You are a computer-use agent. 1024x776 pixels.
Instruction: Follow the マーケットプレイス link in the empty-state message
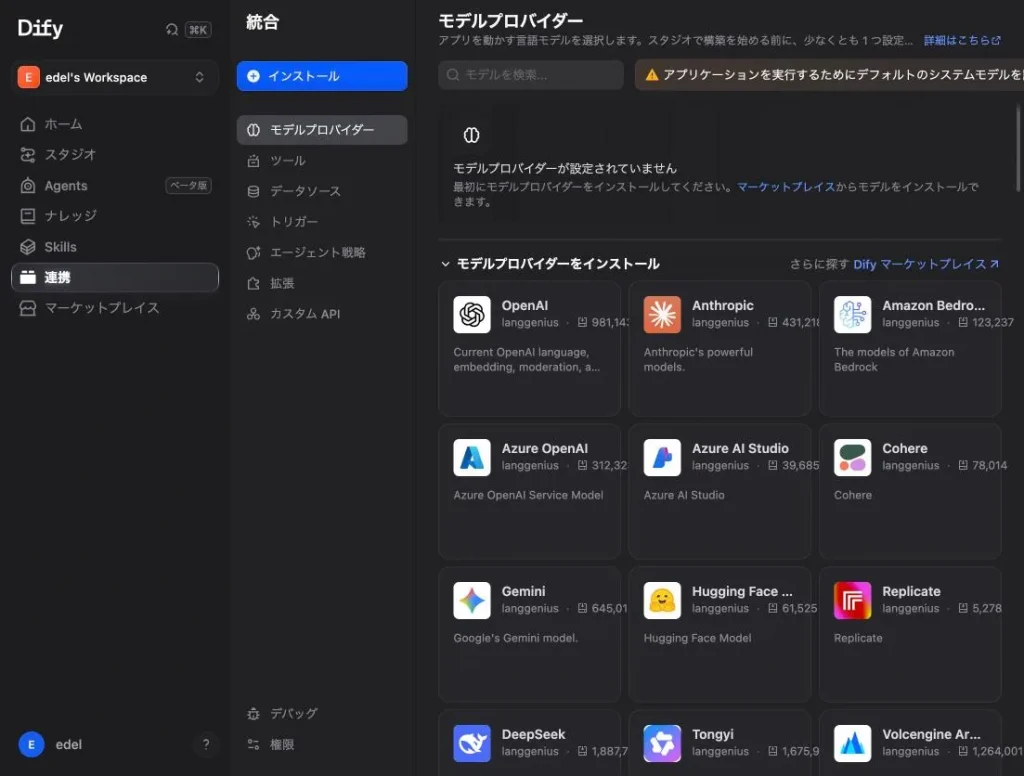(786, 187)
